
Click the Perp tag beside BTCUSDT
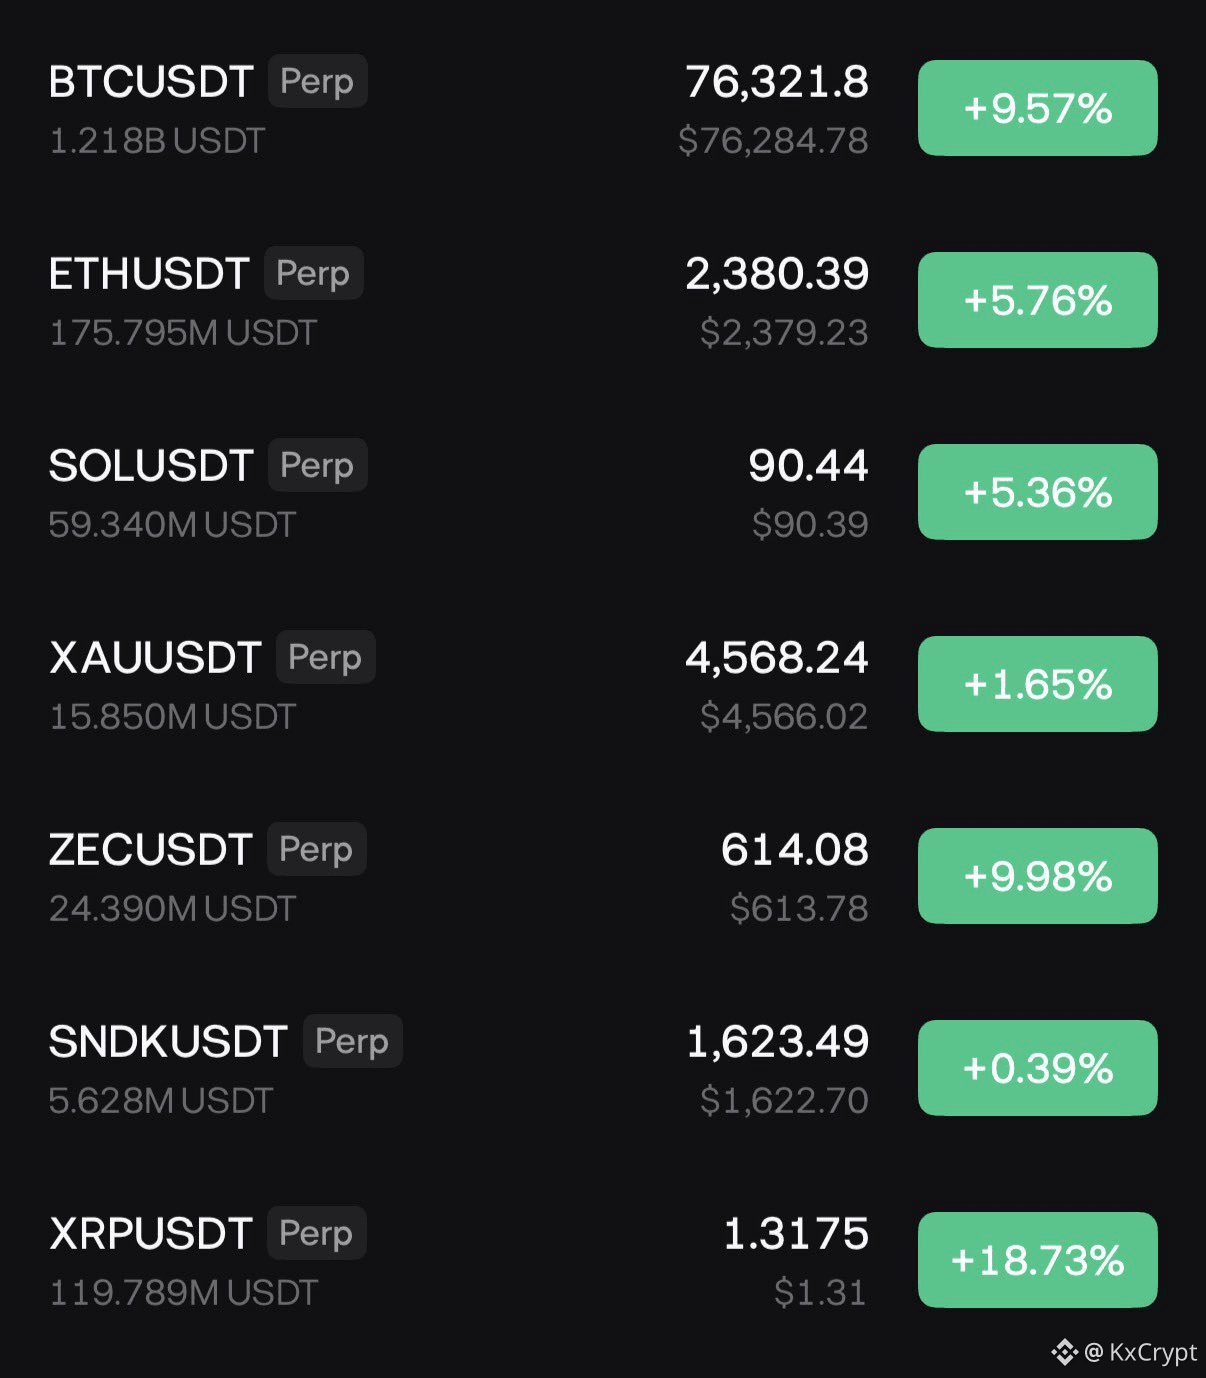[317, 81]
